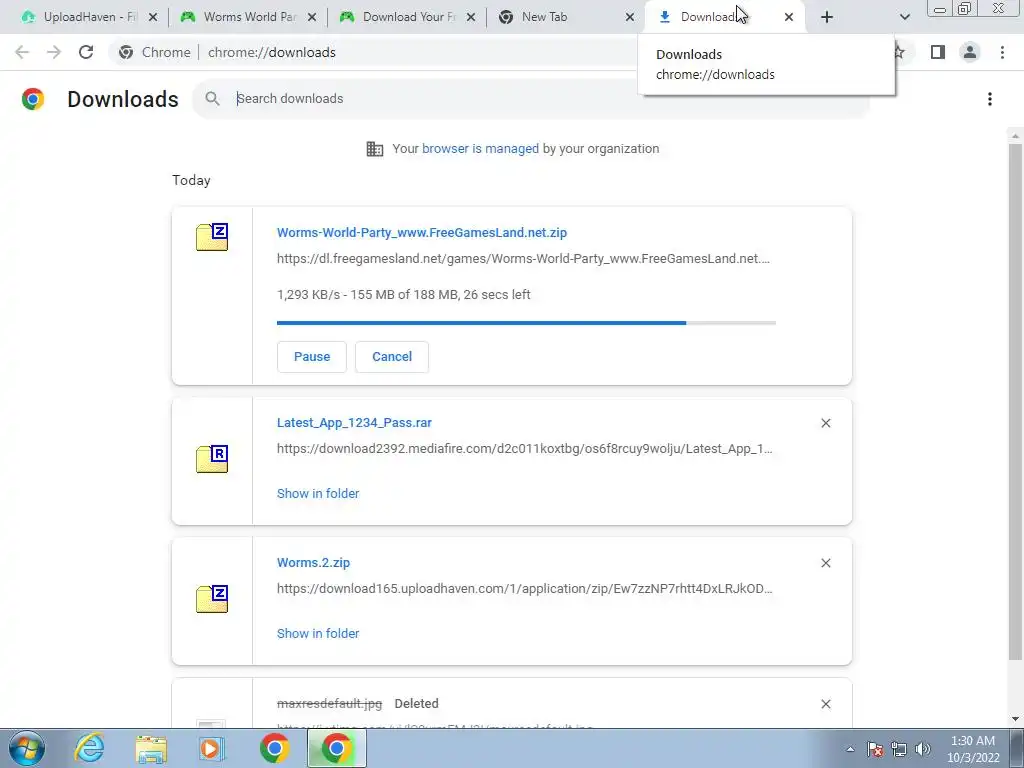The width and height of the screenshot is (1024, 768).
Task: Open the volume speaker icon
Action: coord(923,749)
